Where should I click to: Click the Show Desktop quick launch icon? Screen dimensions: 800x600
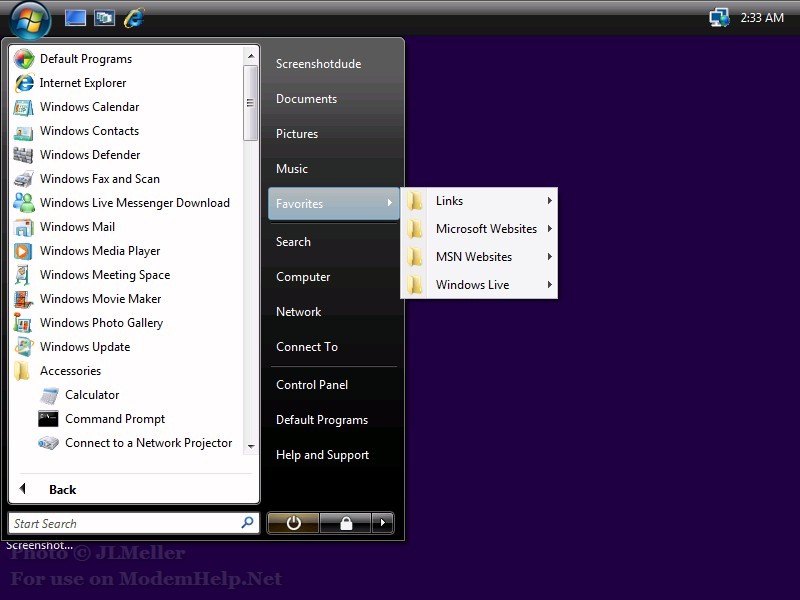tap(75, 18)
